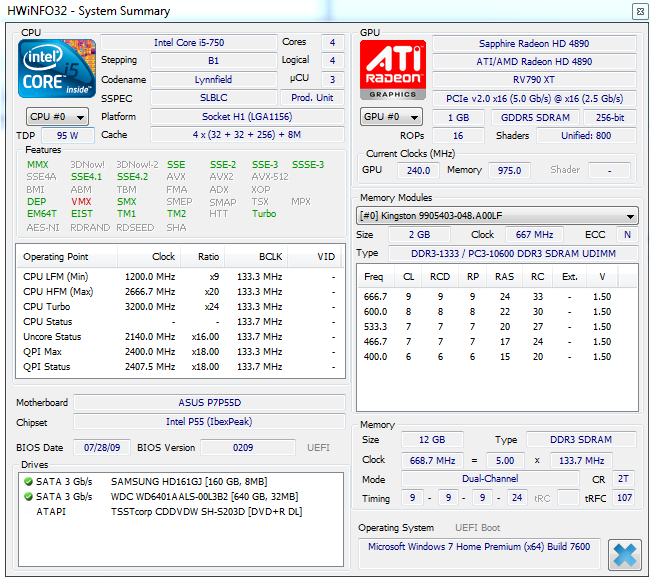Screen dimensions: 650x577
Task: Open the GPU #0 selector dropdown
Action: [391, 117]
